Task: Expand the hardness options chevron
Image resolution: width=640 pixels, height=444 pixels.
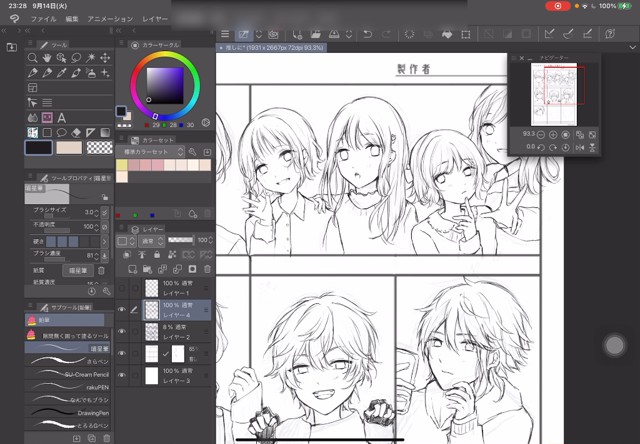Action: tap(104, 242)
